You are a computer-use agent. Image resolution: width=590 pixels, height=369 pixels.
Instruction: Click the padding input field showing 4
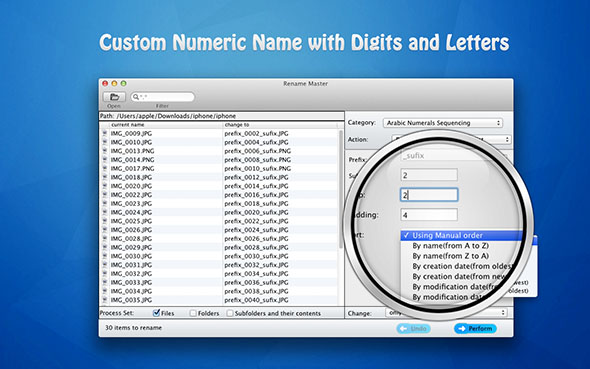(429, 215)
